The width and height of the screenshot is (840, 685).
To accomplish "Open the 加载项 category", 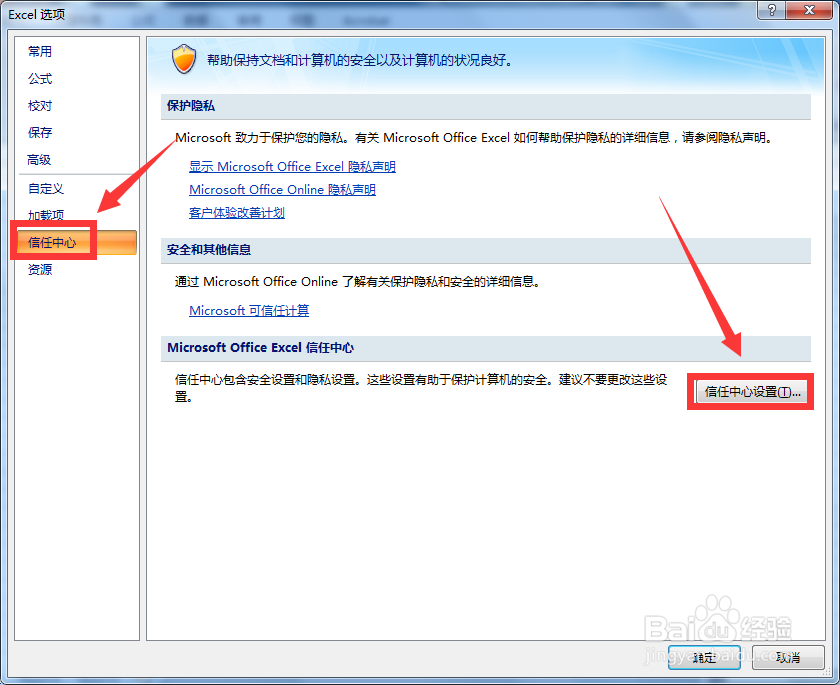I will coord(46,215).
